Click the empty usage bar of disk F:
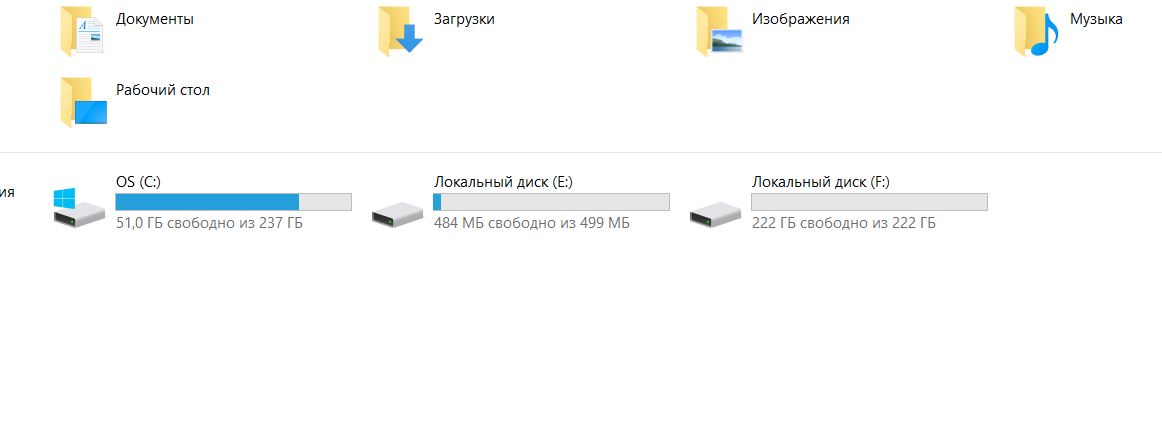This screenshot has height=444, width=1162. [x=869, y=202]
